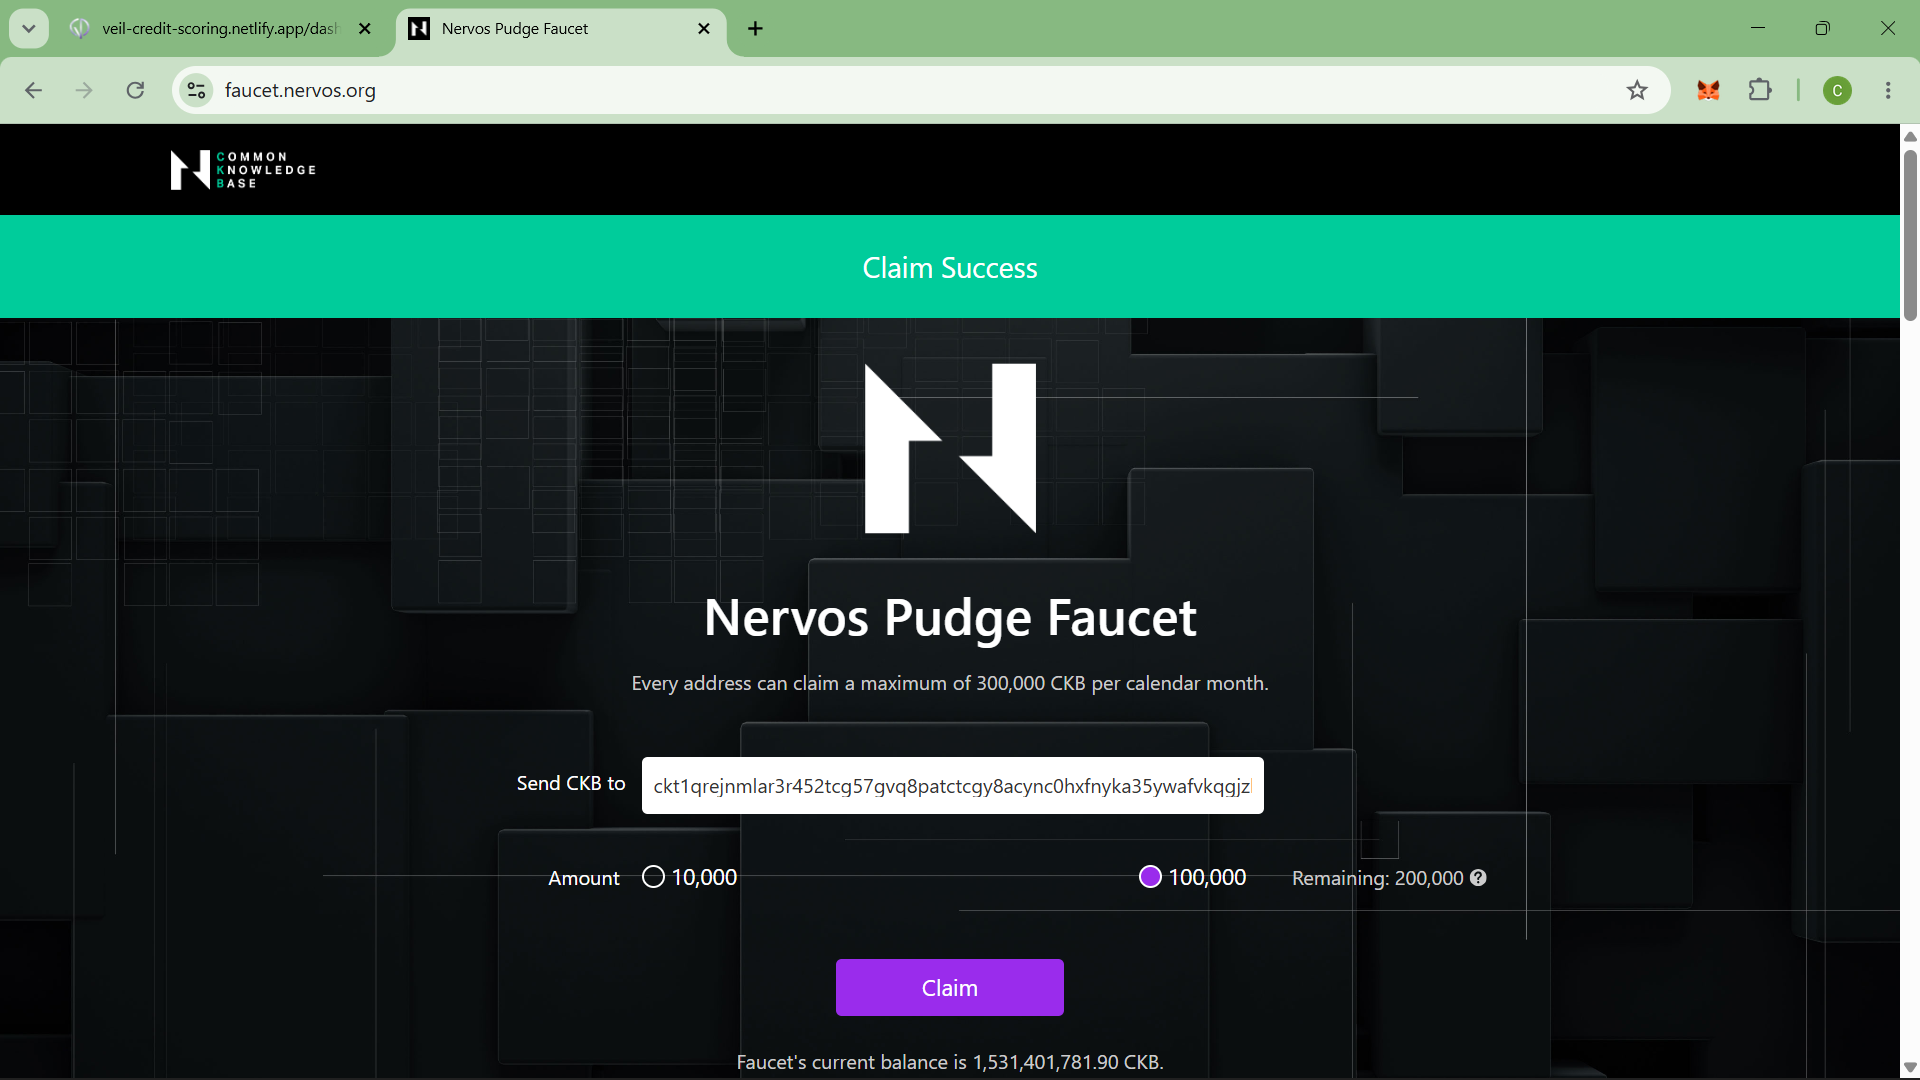Go back to previous page
1920x1080 pixels.
click(33, 91)
